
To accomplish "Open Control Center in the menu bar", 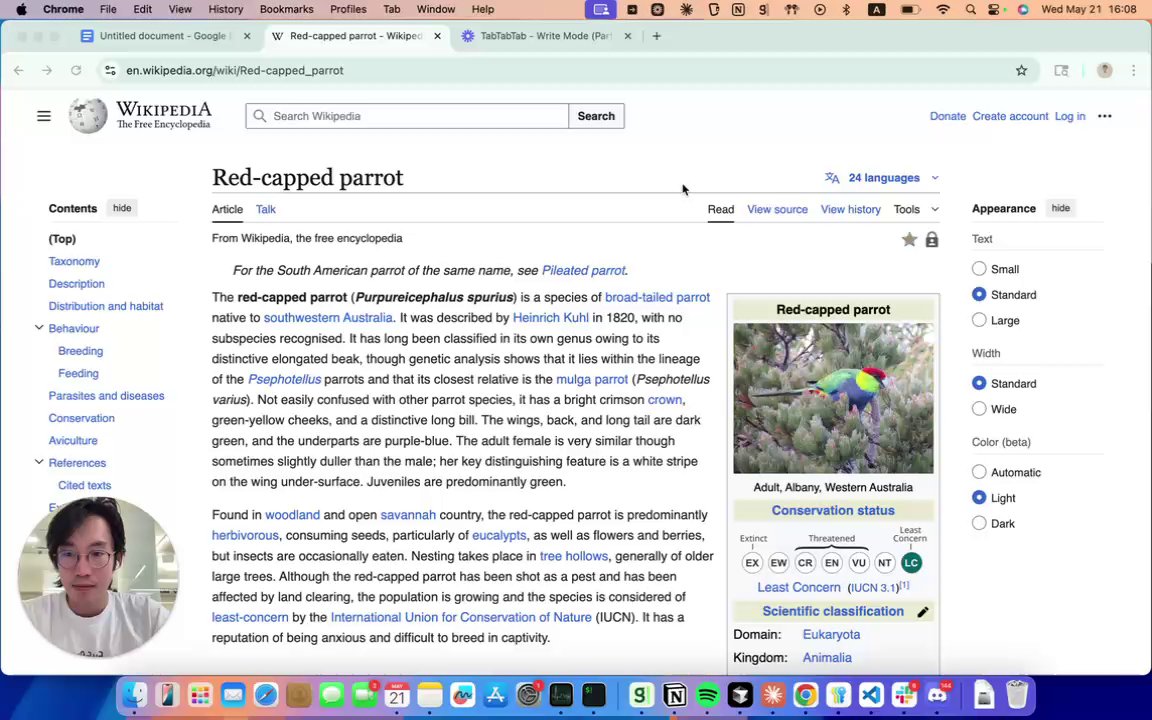I will pyautogui.click(x=995, y=10).
